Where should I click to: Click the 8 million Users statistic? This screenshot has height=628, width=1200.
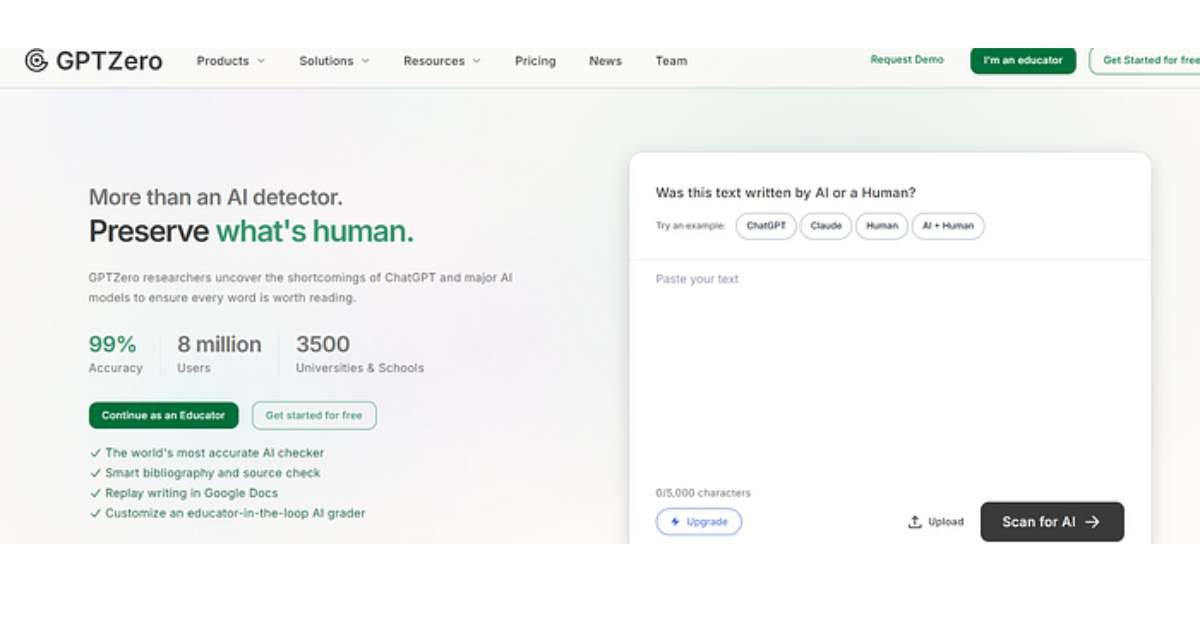coord(219,354)
